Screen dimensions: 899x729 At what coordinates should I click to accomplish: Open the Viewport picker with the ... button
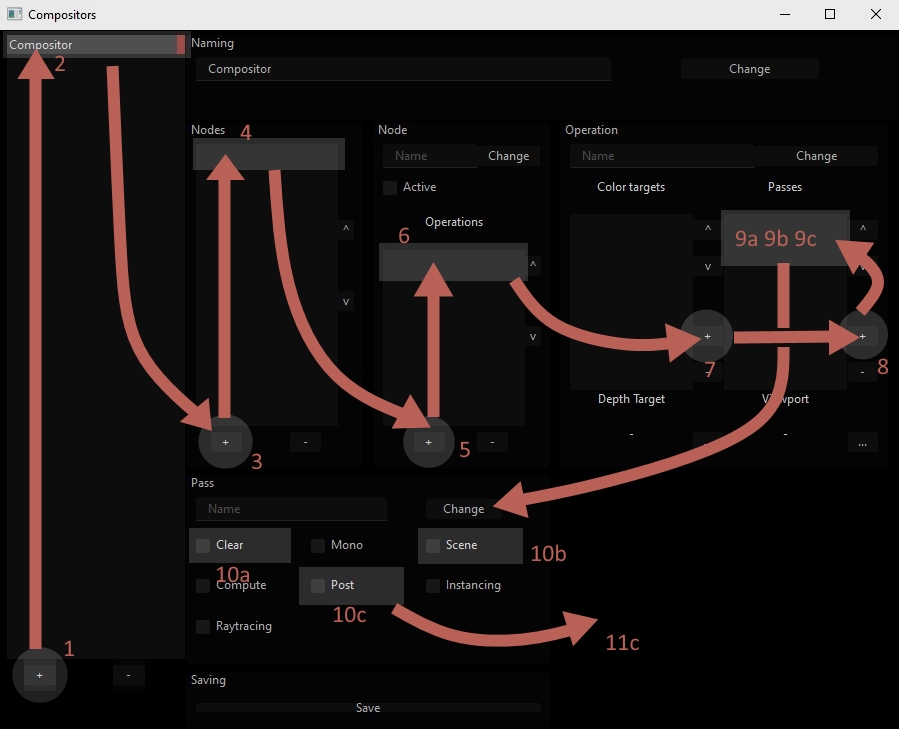(x=863, y=443)
